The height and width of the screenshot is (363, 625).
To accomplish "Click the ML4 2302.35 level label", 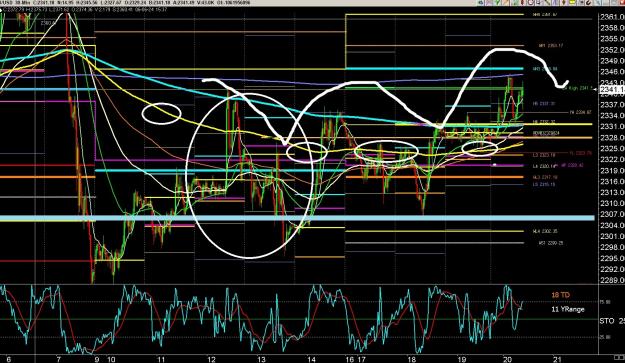I will [x=545, y=231].
